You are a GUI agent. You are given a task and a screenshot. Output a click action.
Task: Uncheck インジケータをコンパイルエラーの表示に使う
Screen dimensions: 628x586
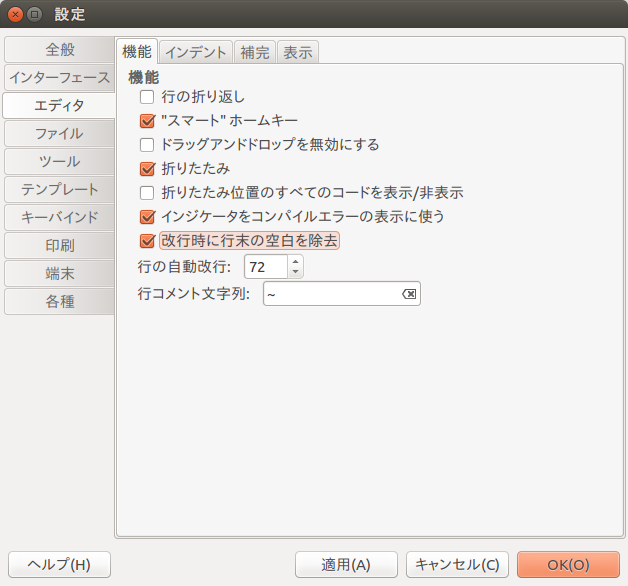coord(147,217)
